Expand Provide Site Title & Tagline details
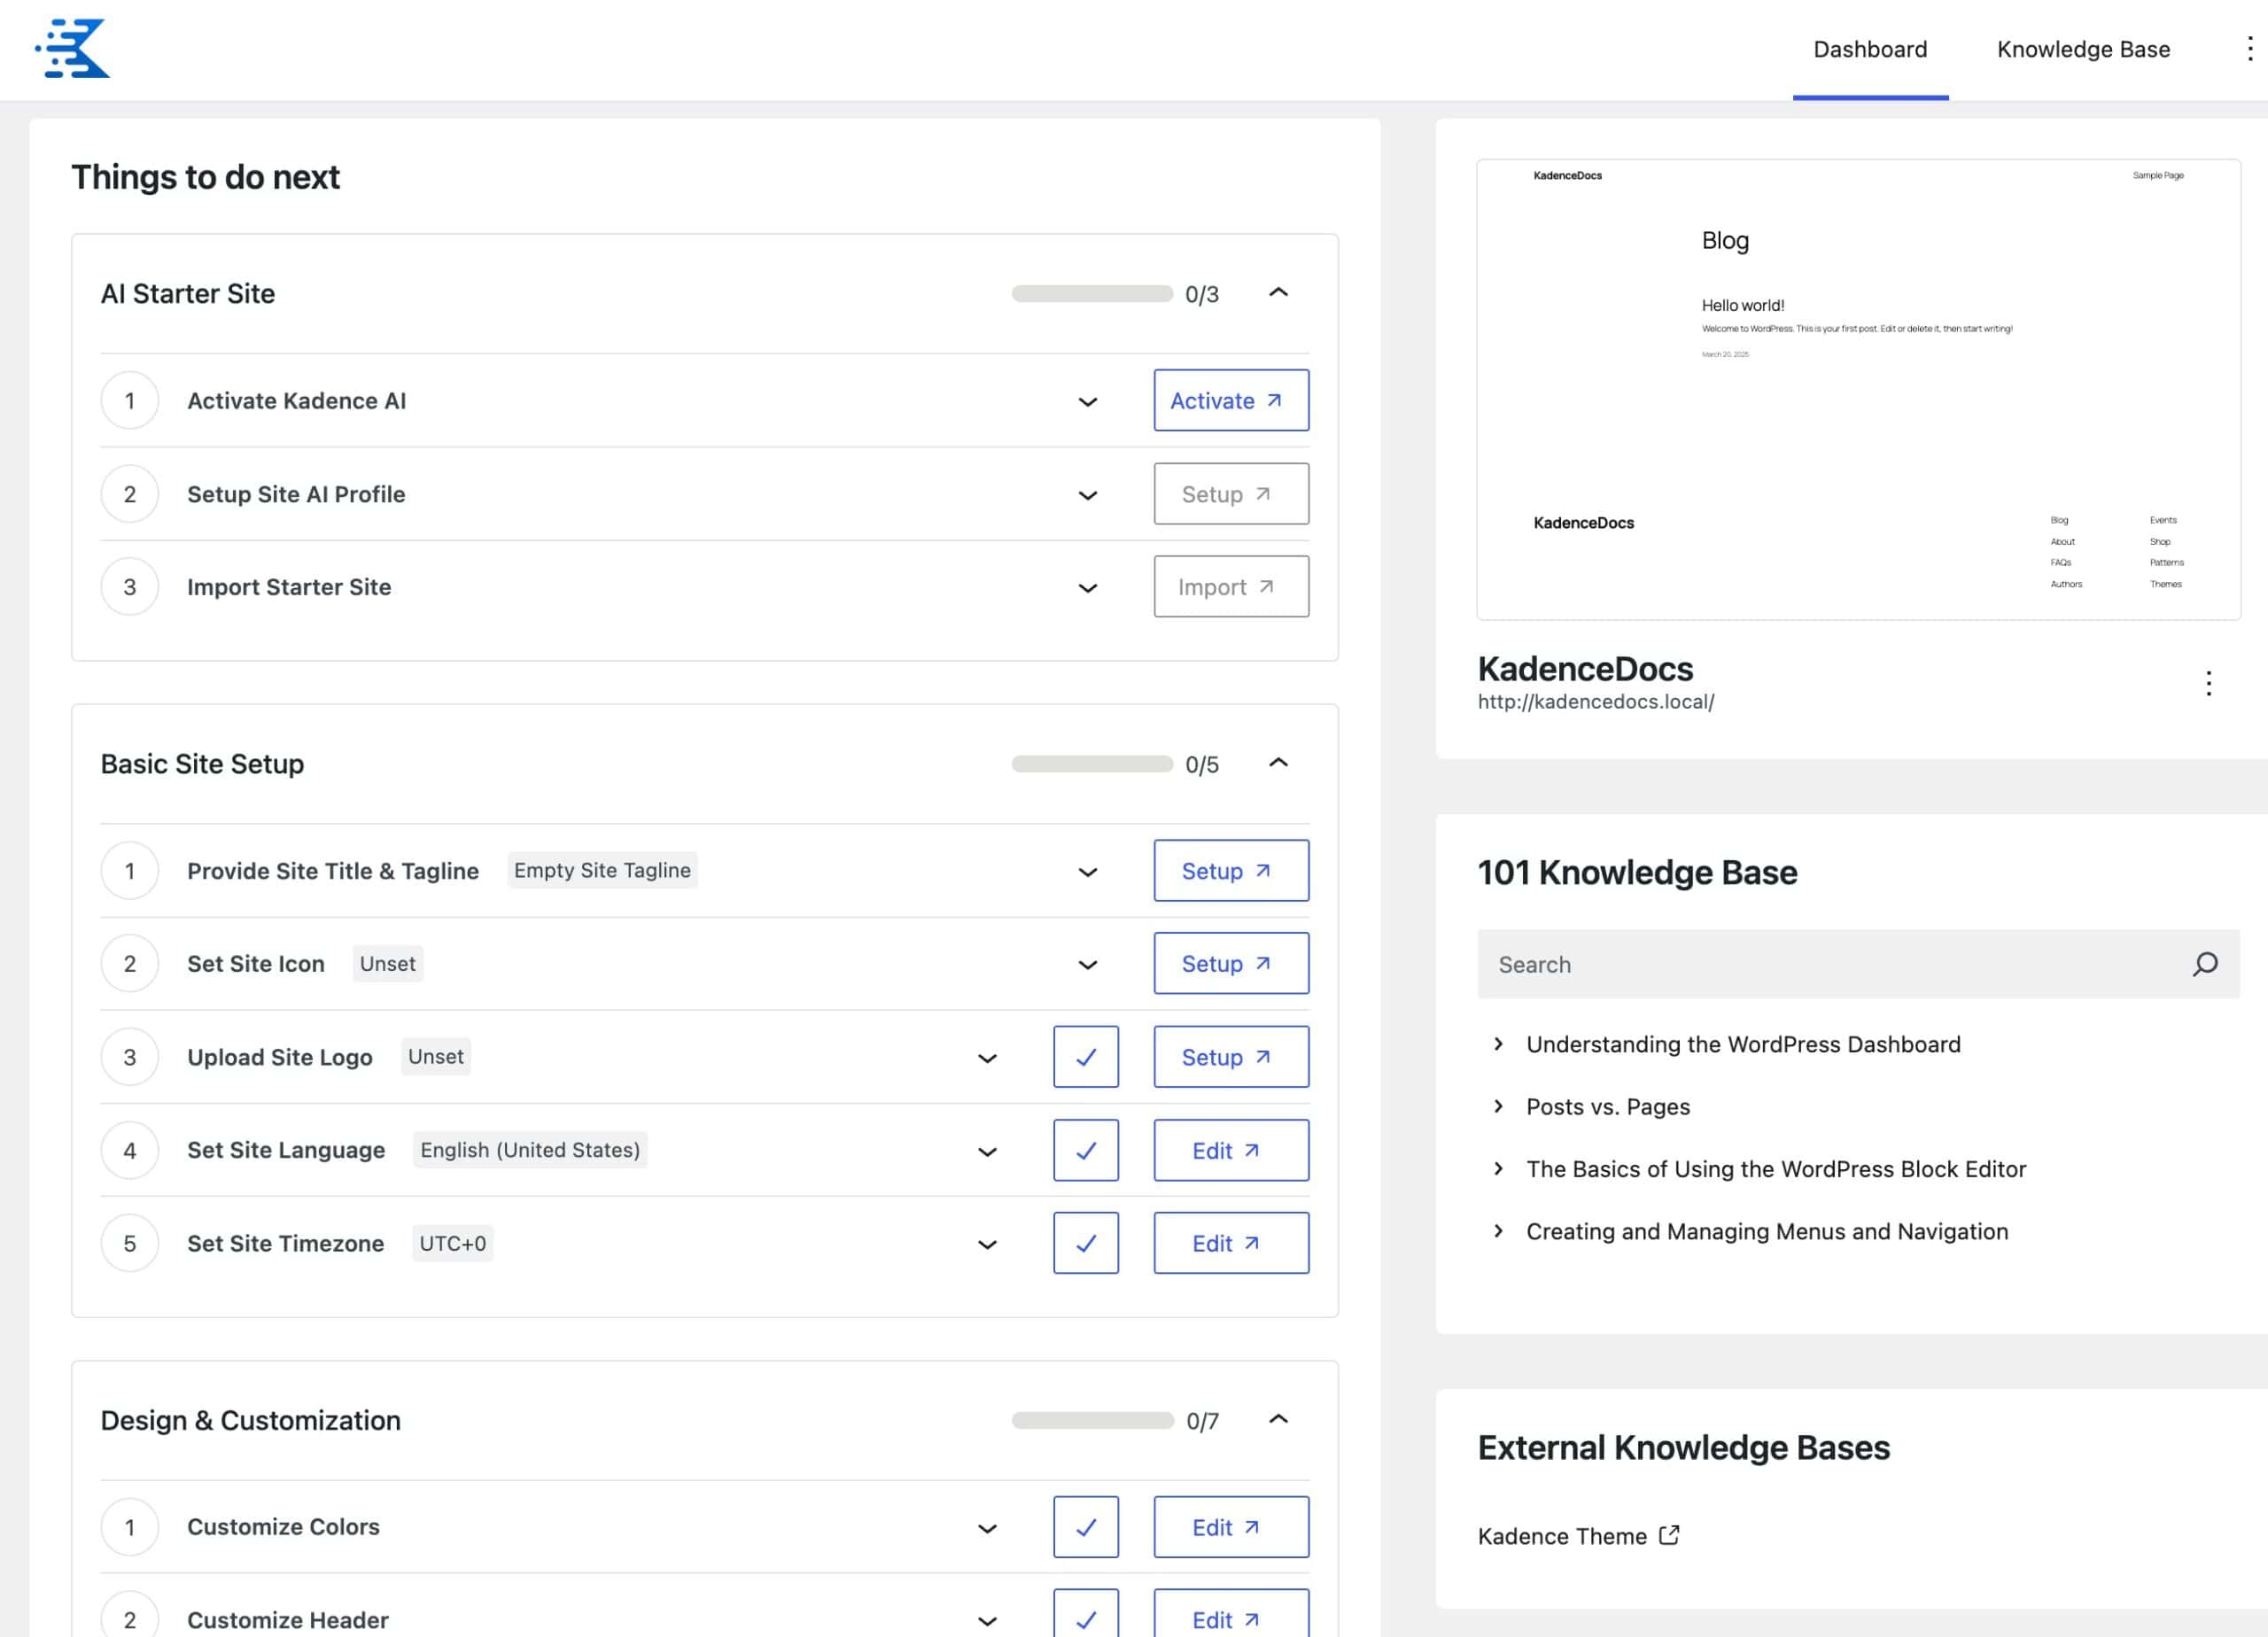The height and width of the screenshot is (1637, 2268). [x=1088, y=872]
